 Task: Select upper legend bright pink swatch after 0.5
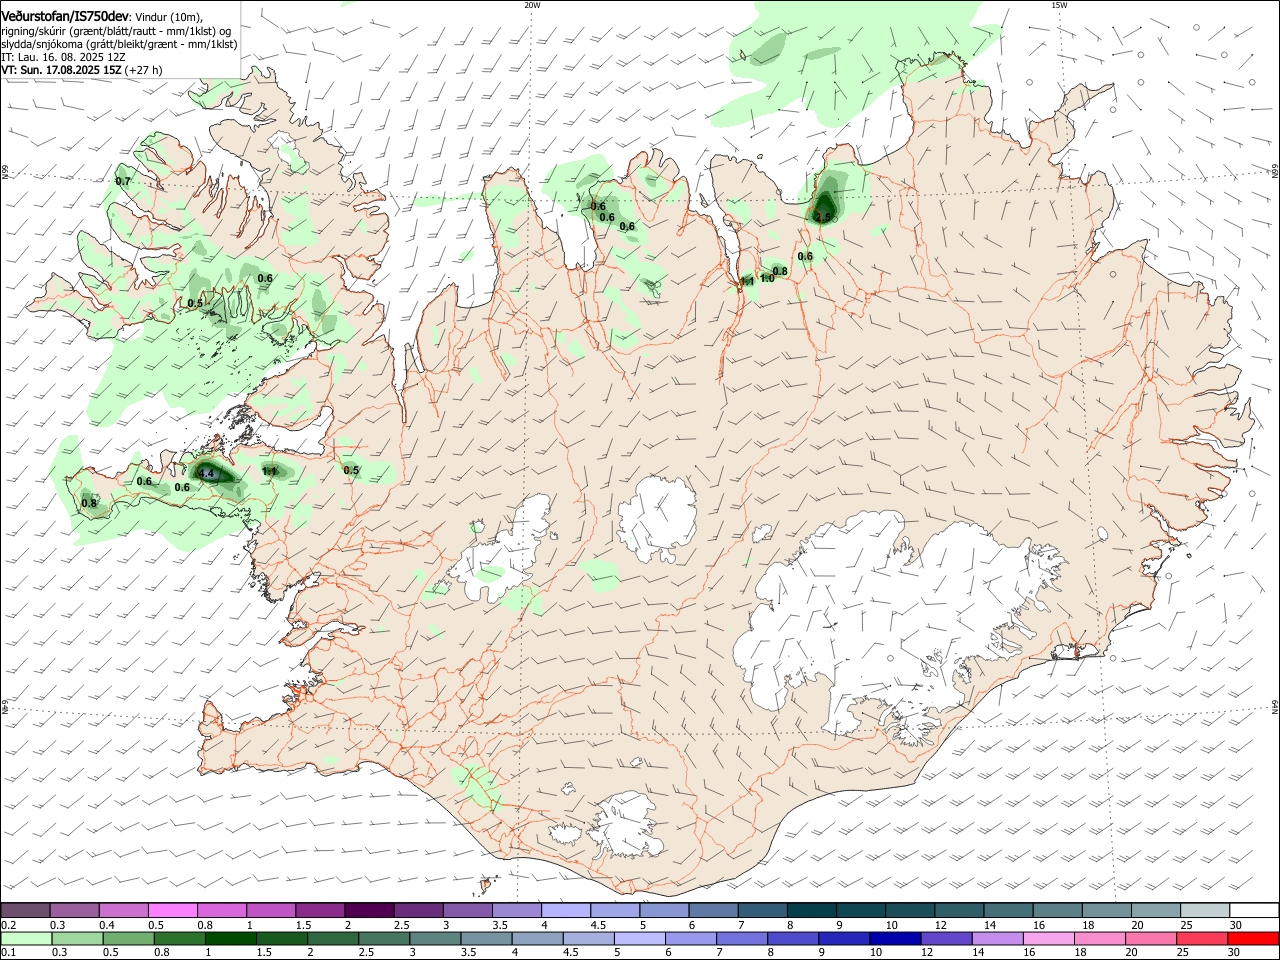point(172,911)
